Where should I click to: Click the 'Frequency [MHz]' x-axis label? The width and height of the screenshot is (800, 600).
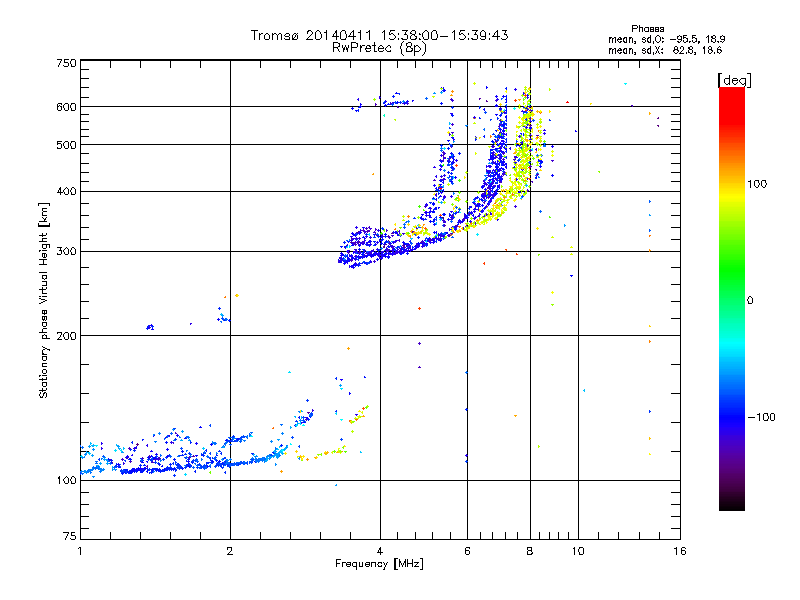pos(379,564)
